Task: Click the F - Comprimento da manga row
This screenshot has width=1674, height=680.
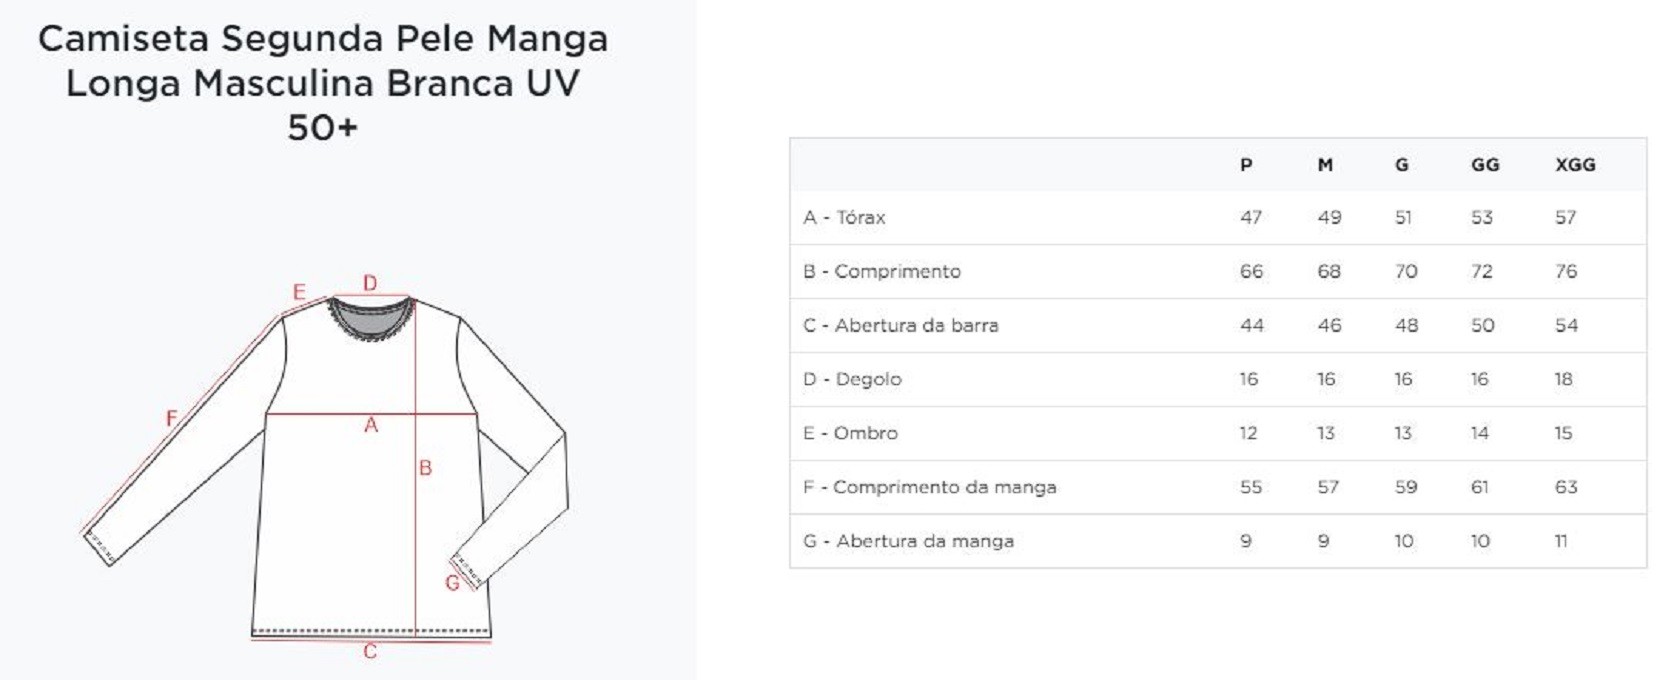Action: click(1218, 488)
